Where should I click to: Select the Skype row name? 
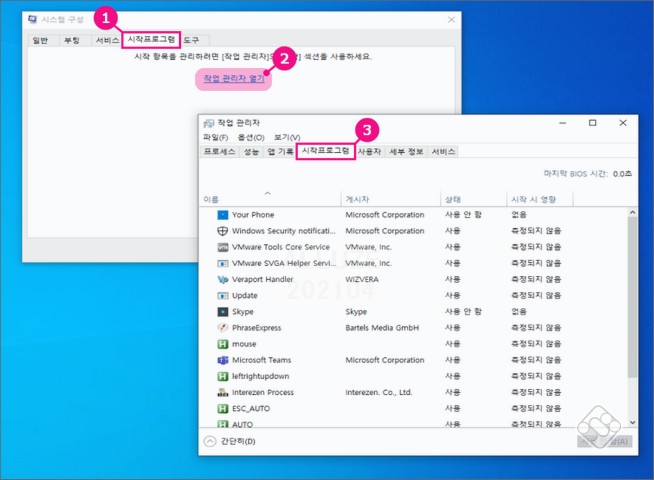243,312
